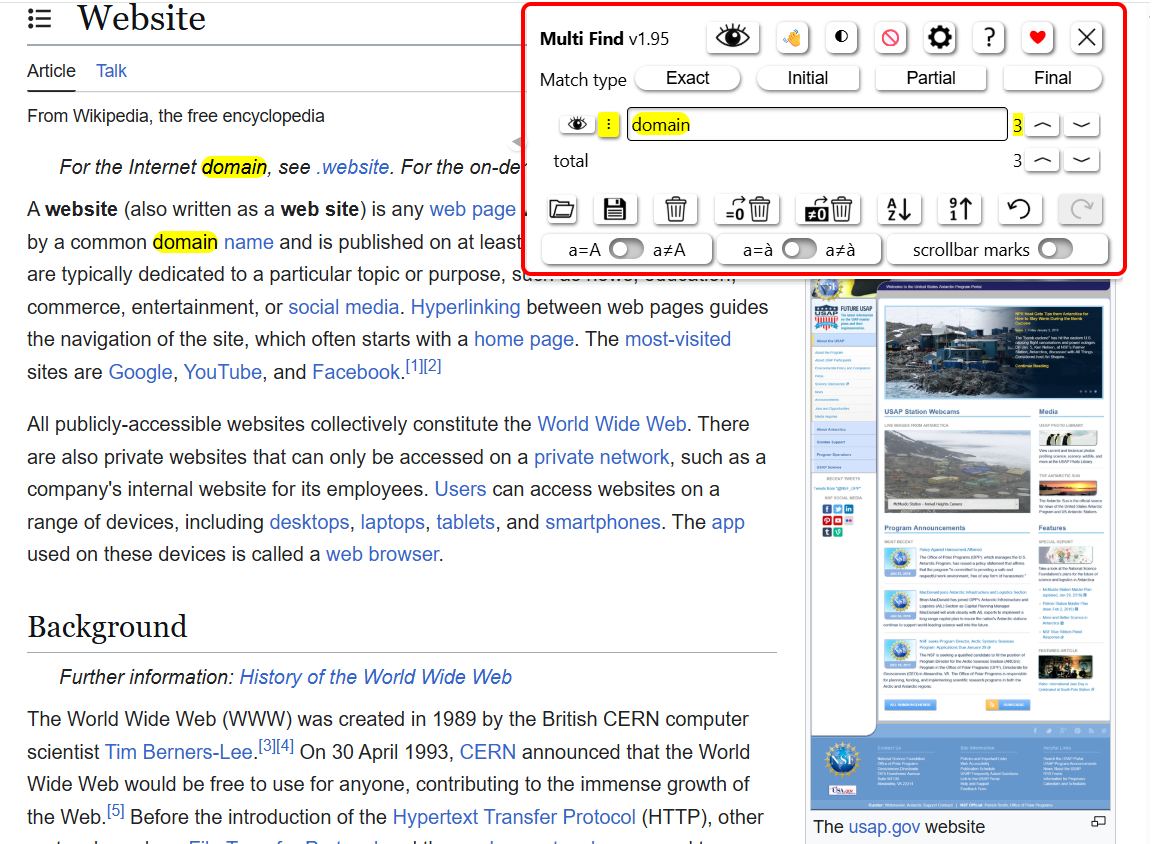
Task: Hide highlights for domain term eye icon
Action: tap(577, 124)
